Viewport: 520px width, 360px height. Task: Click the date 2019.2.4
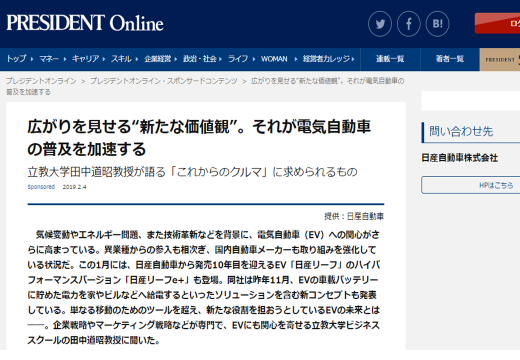click(x=74, y=187)
